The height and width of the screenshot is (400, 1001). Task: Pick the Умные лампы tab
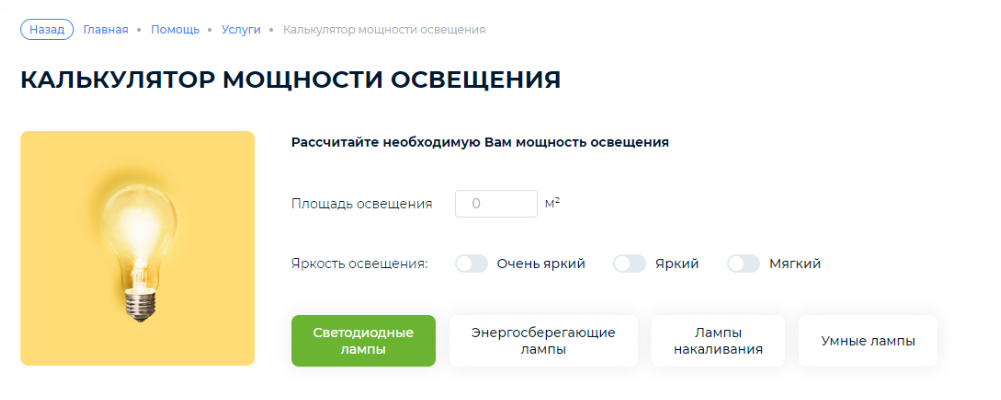(x=867, y=341)
